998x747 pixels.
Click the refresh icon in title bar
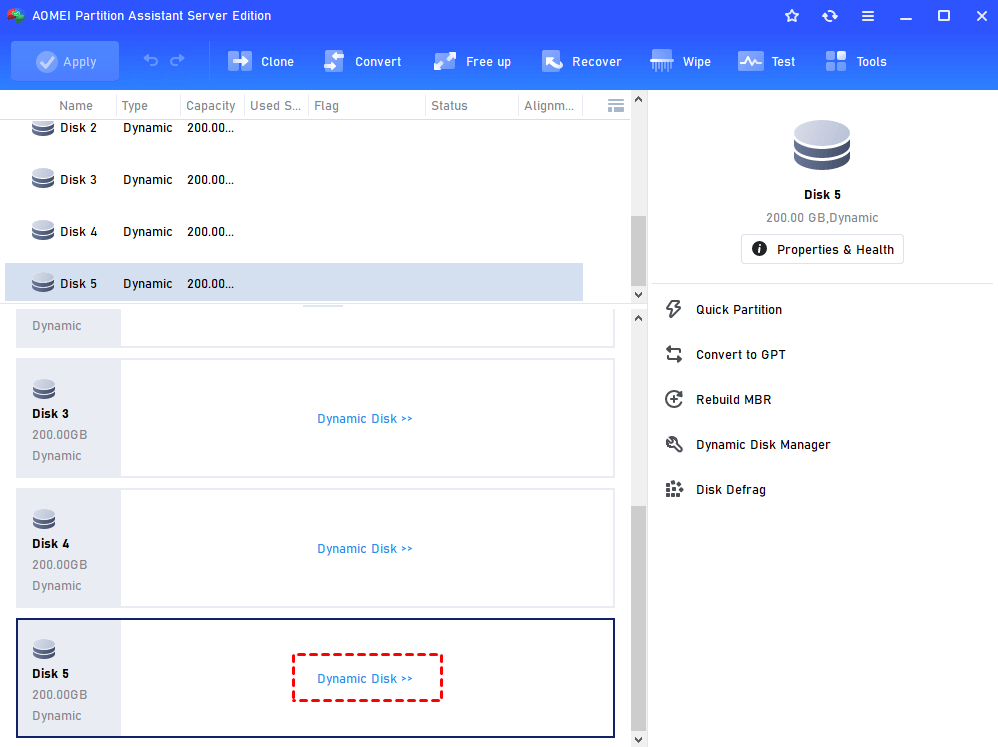(x=830, y=16)
